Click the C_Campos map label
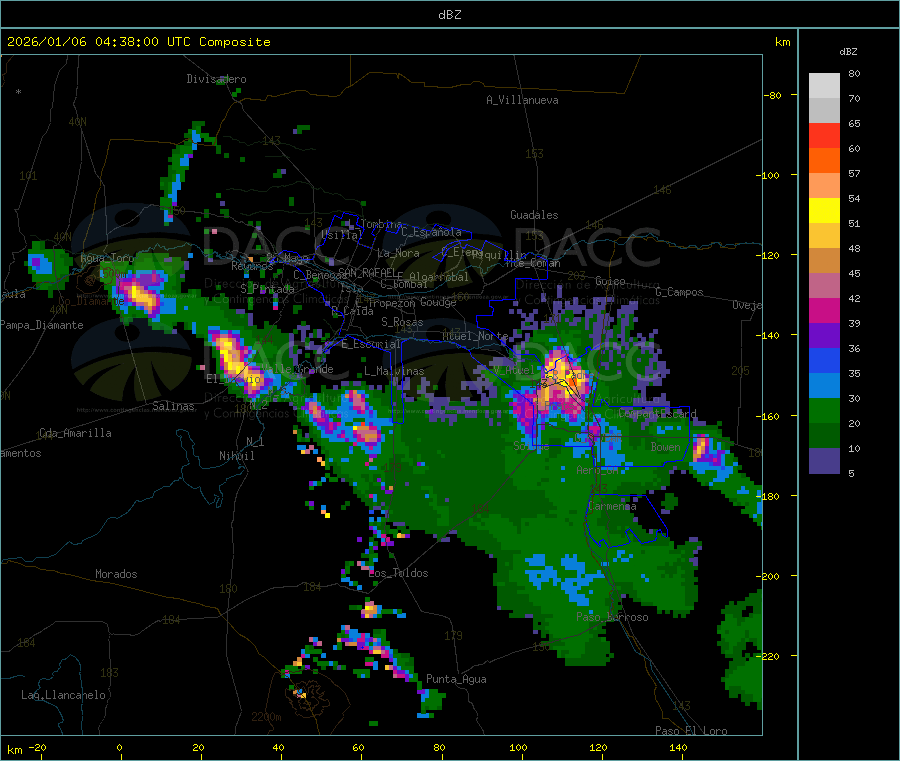The width and height of the screenshot is (900, 761). (680, 292)
